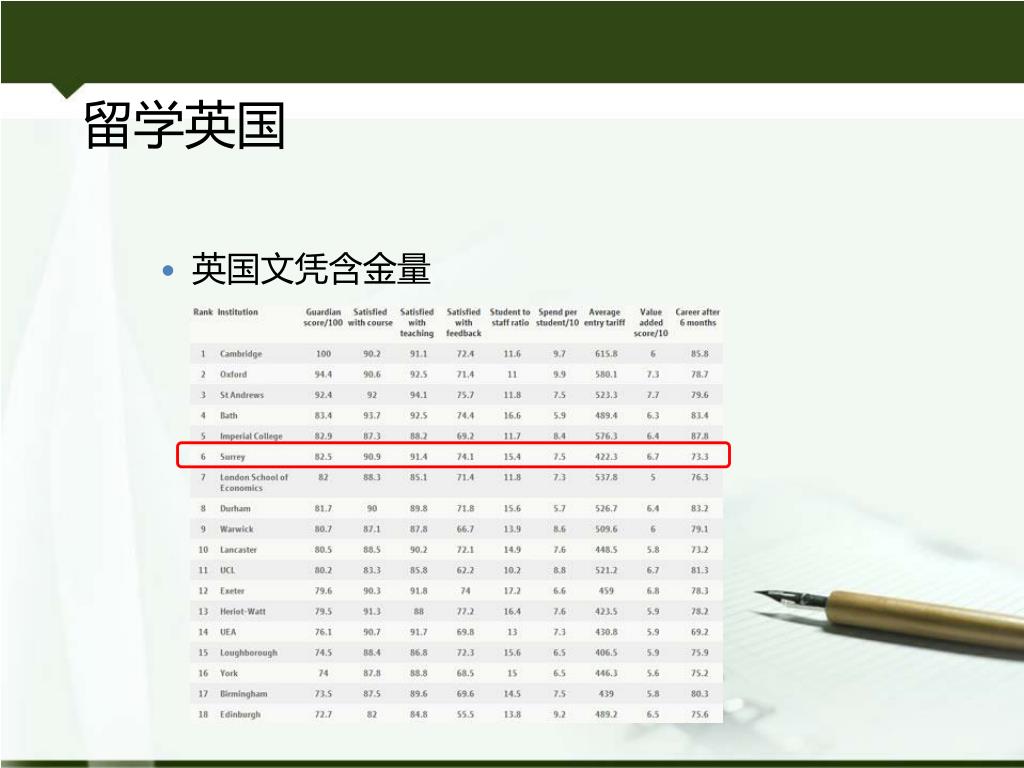
Task: Click the Edinburgh institution name
Action: coord(240,714)
